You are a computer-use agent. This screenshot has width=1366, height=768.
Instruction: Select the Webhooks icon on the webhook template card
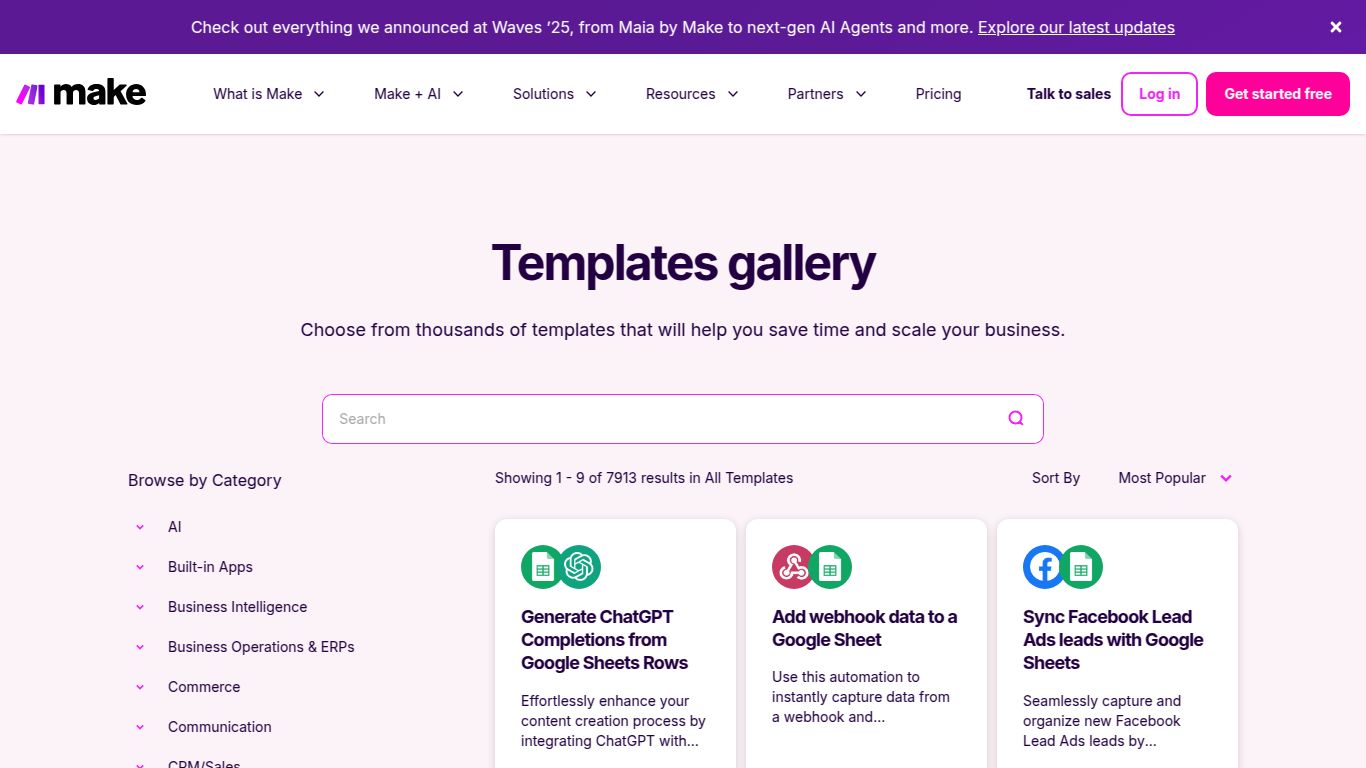coord(791,566)
